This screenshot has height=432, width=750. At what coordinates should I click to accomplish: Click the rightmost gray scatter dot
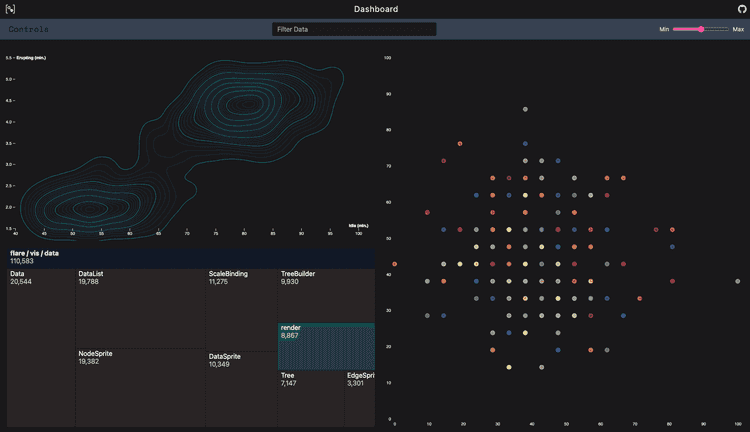(x=738, y=281)
